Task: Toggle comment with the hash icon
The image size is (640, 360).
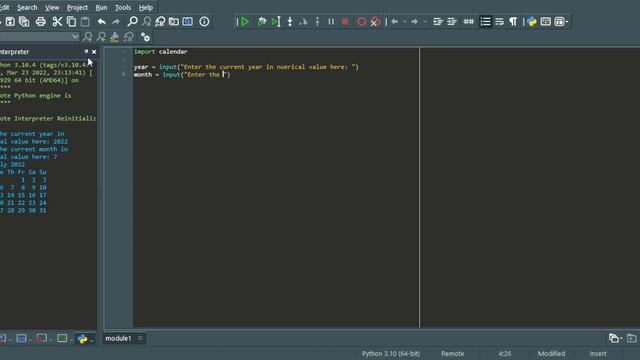Action: click(469, 22)
